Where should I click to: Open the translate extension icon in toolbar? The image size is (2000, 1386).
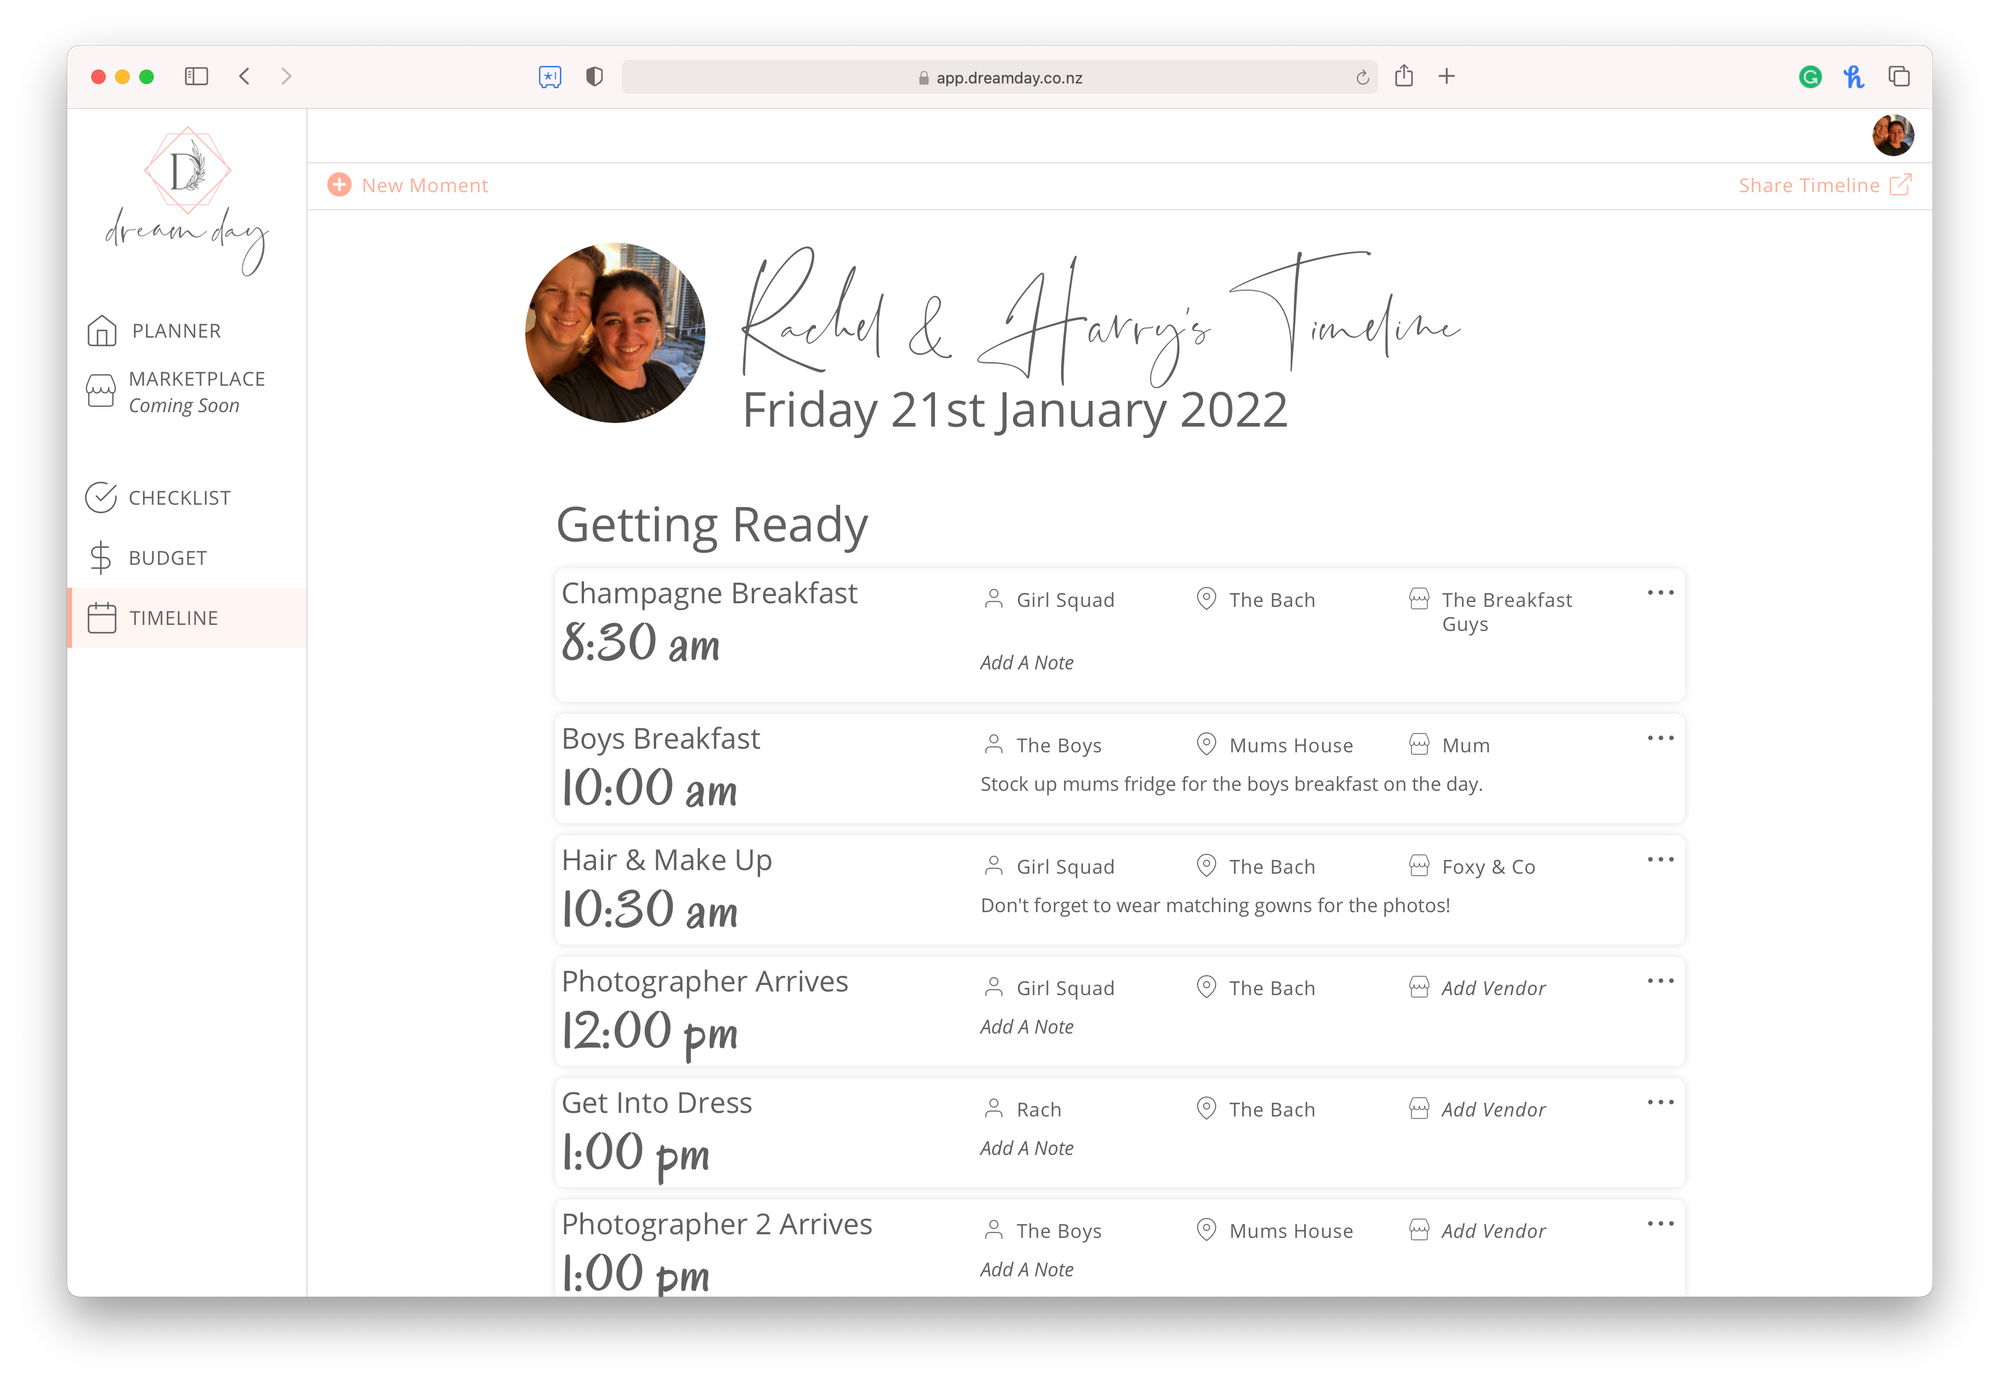point(550,77)
